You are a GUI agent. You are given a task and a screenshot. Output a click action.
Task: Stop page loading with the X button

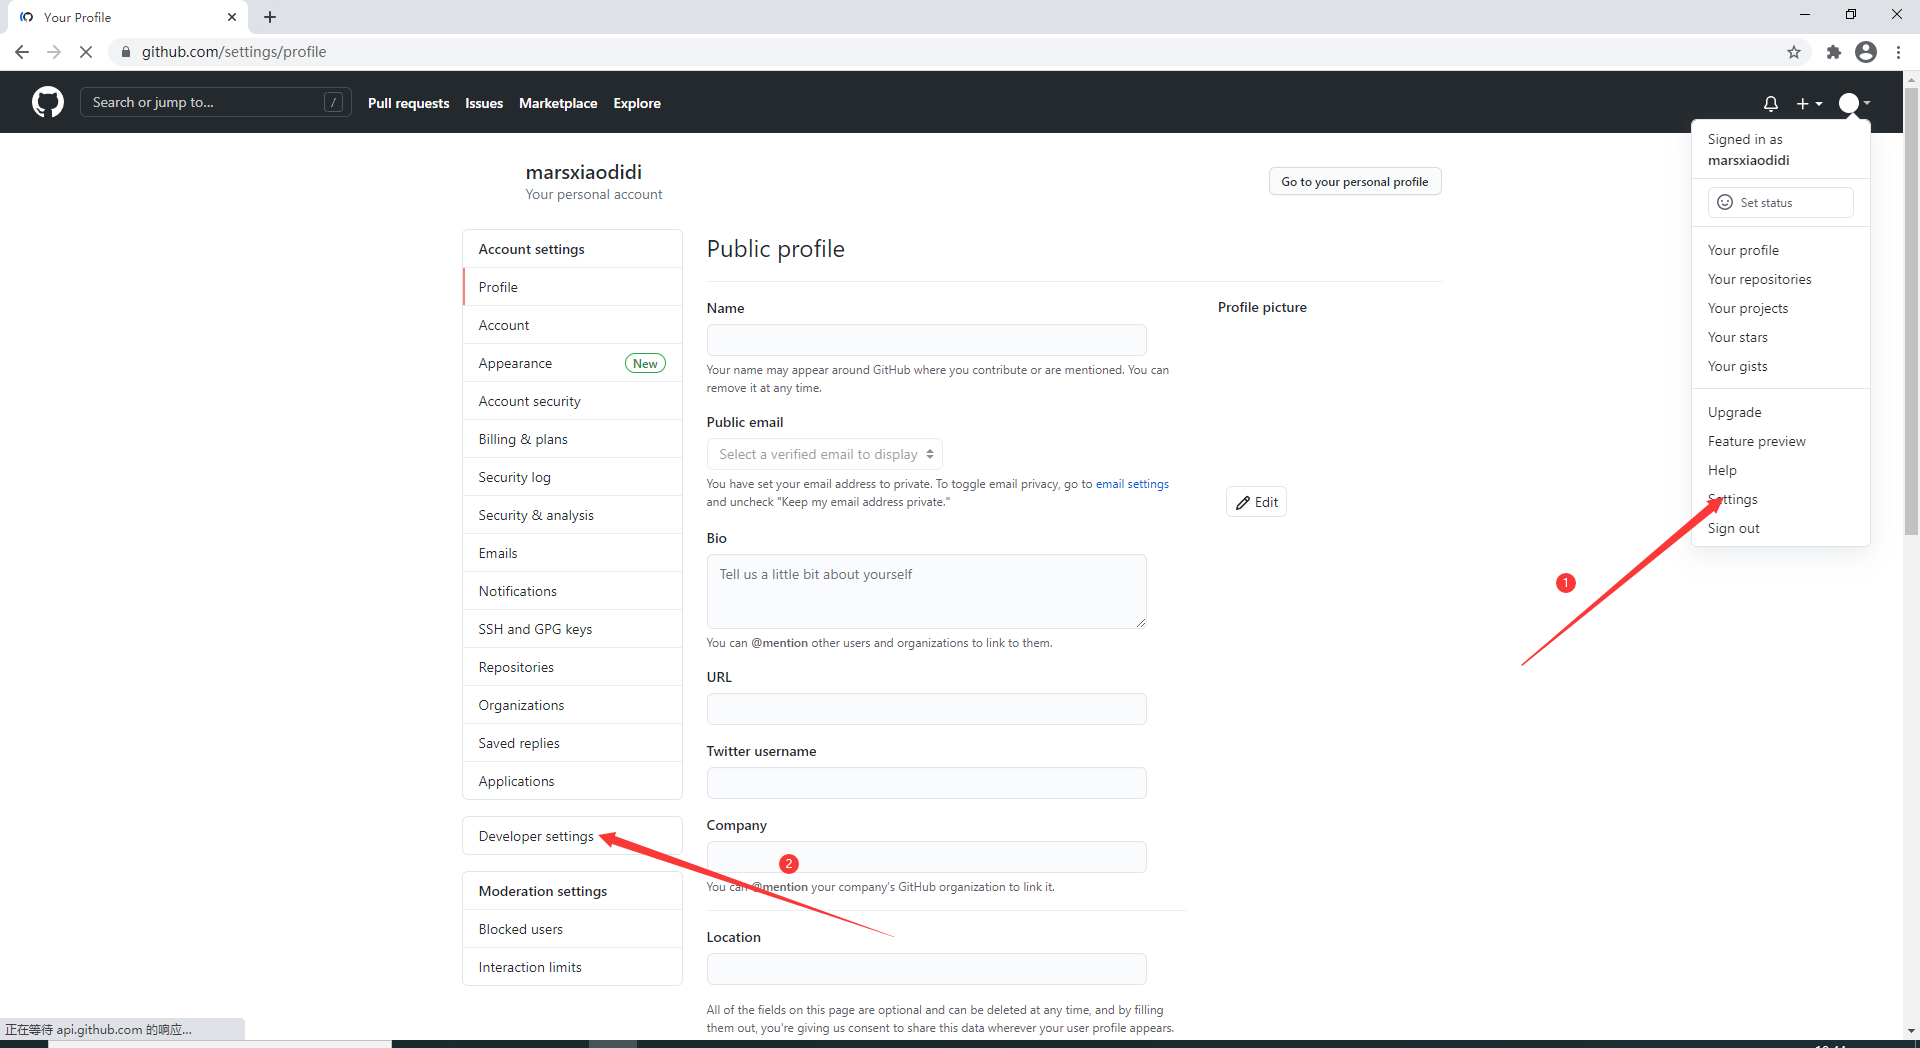86,52
